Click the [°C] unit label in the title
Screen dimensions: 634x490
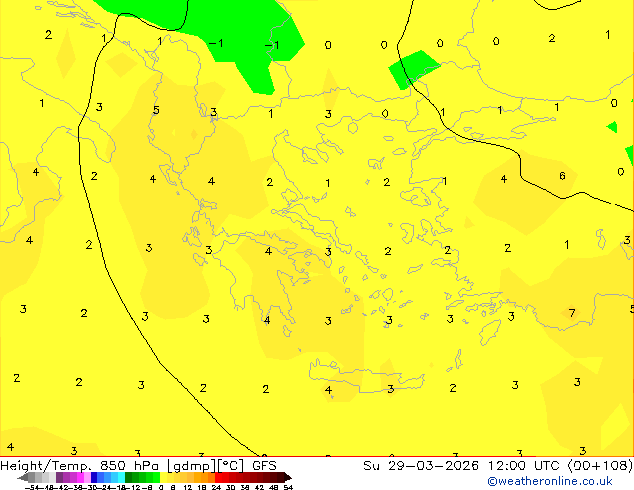point(231,466)
